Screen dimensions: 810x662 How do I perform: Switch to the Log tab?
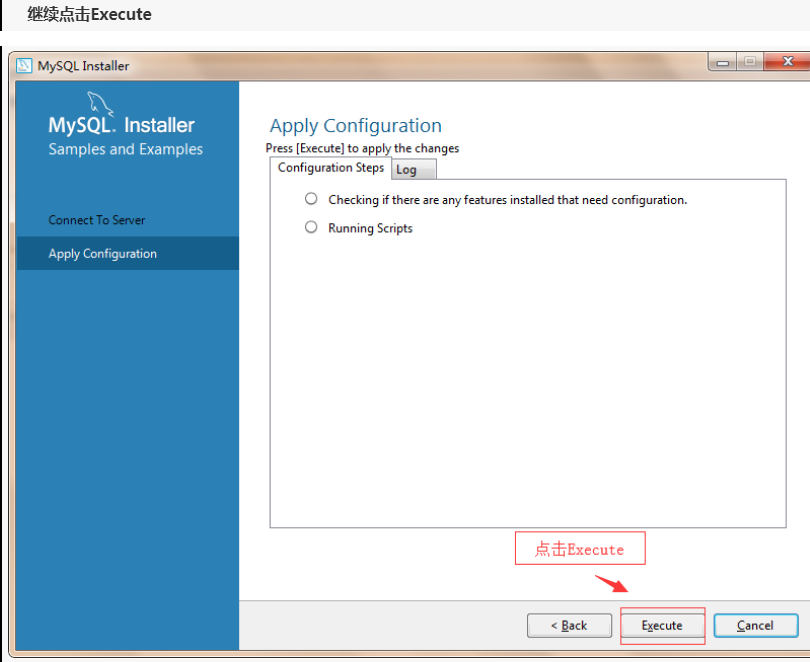pos(414,169)
